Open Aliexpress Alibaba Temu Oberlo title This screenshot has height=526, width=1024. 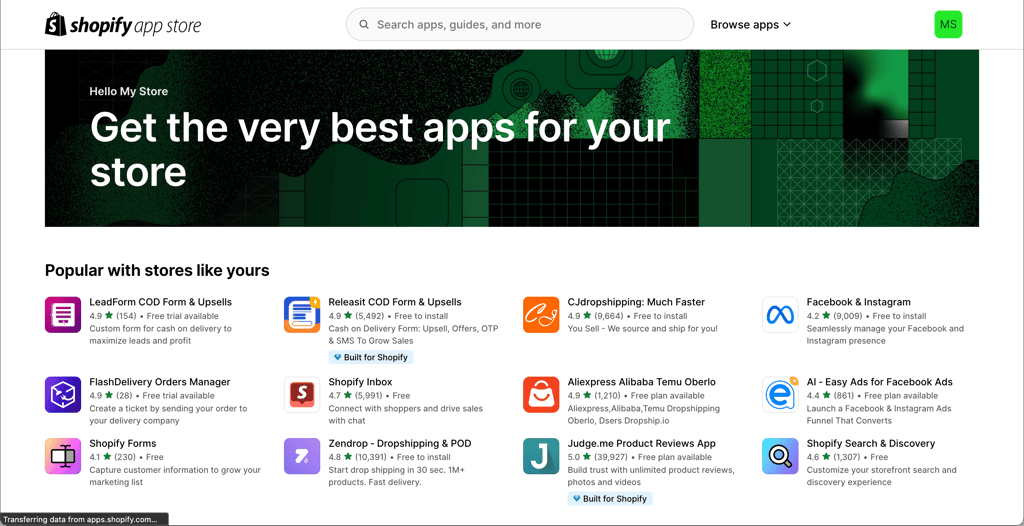[641, 382]
